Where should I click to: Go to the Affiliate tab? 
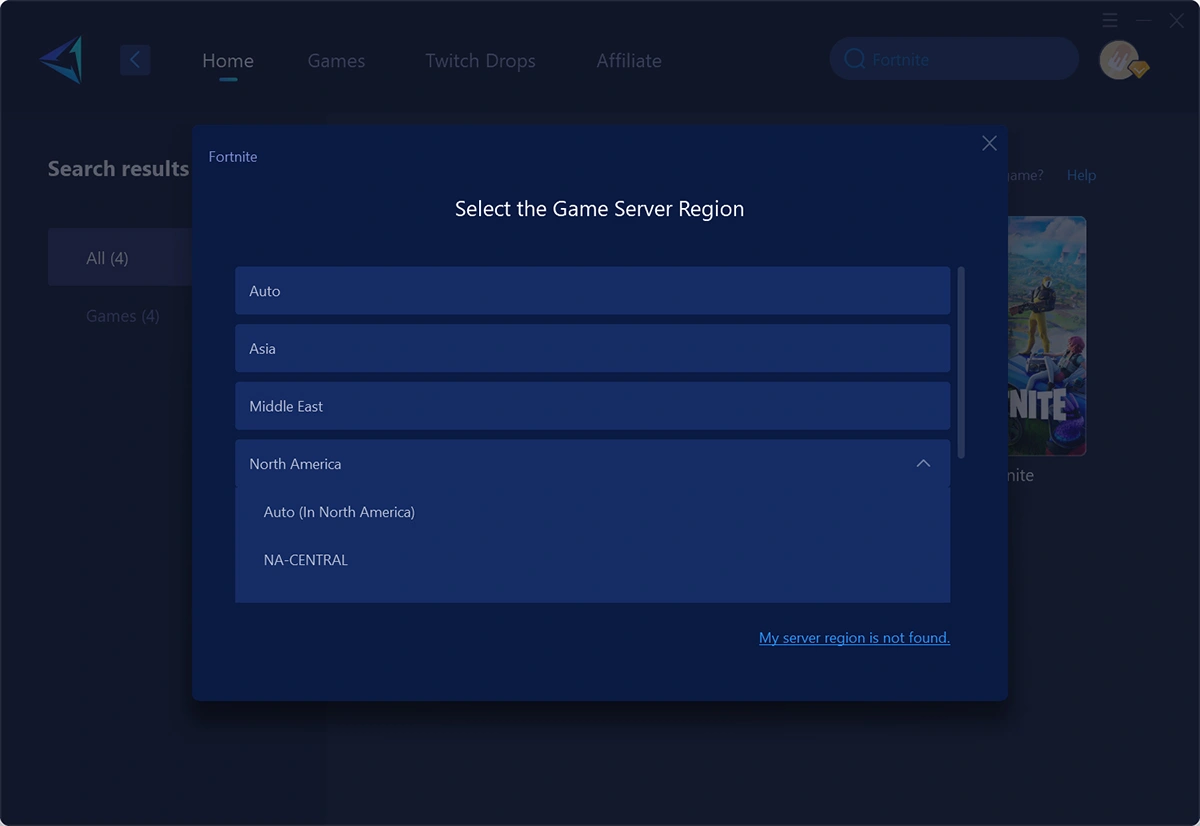pyautogui.click(x=629, y=61)
